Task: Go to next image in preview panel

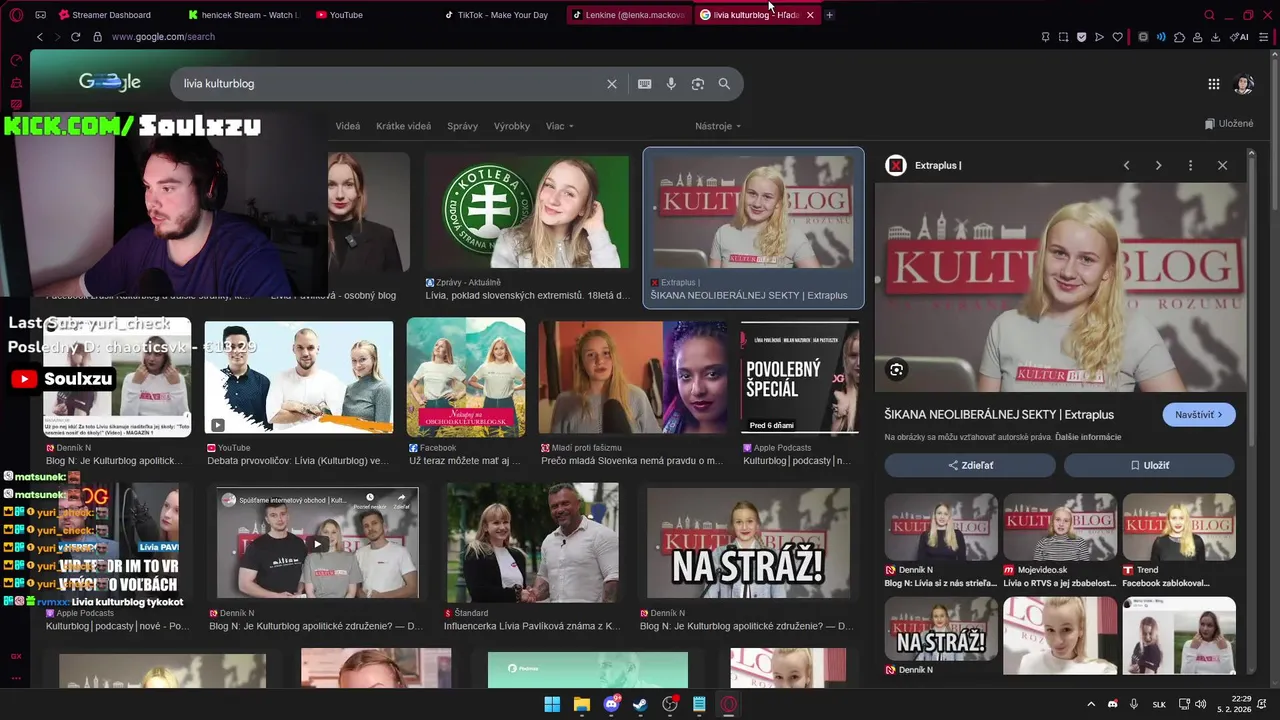Action: click(x=1158, y=165)
